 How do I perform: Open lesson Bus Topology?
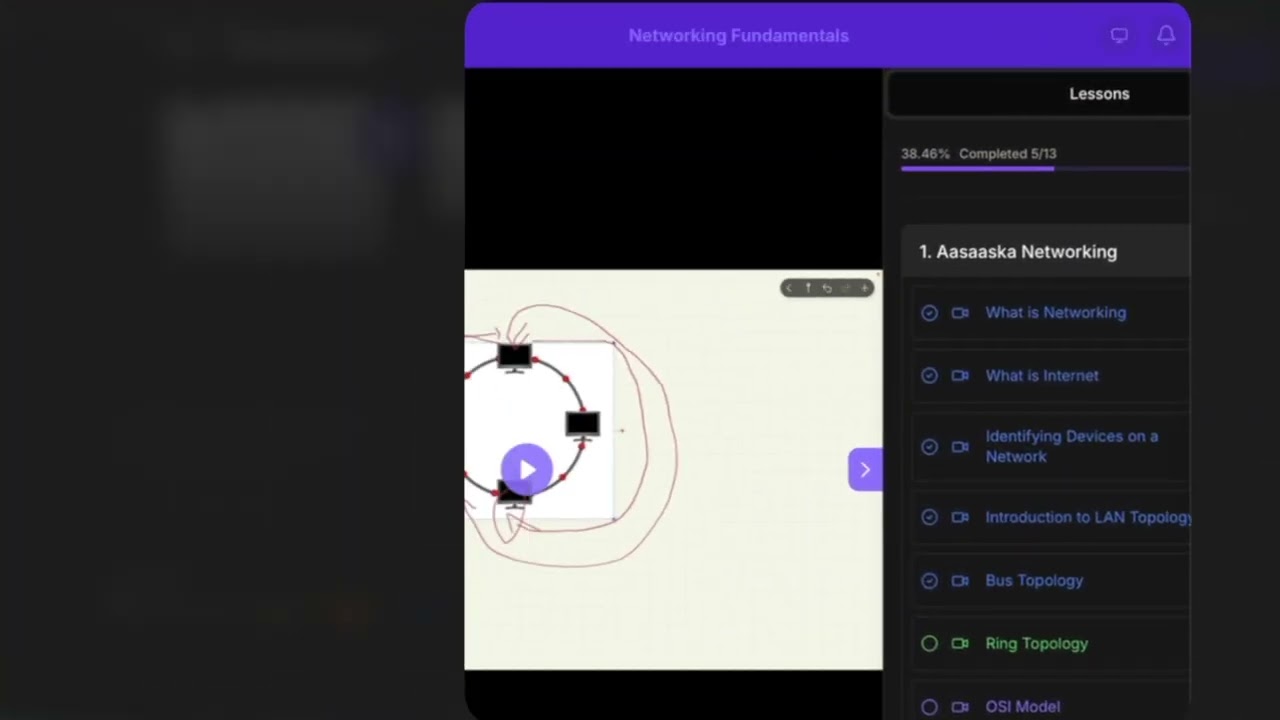(x=1034, y=581)
